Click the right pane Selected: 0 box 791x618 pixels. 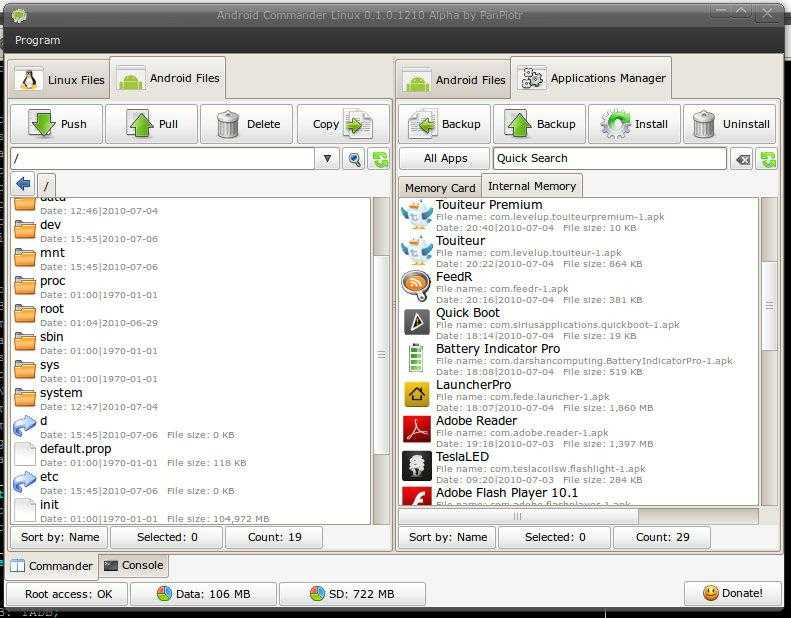554,537
